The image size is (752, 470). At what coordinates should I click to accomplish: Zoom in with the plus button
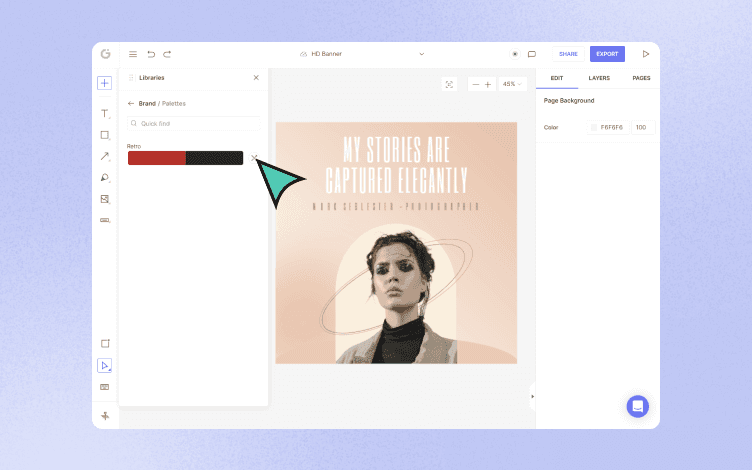coord(488,84)
